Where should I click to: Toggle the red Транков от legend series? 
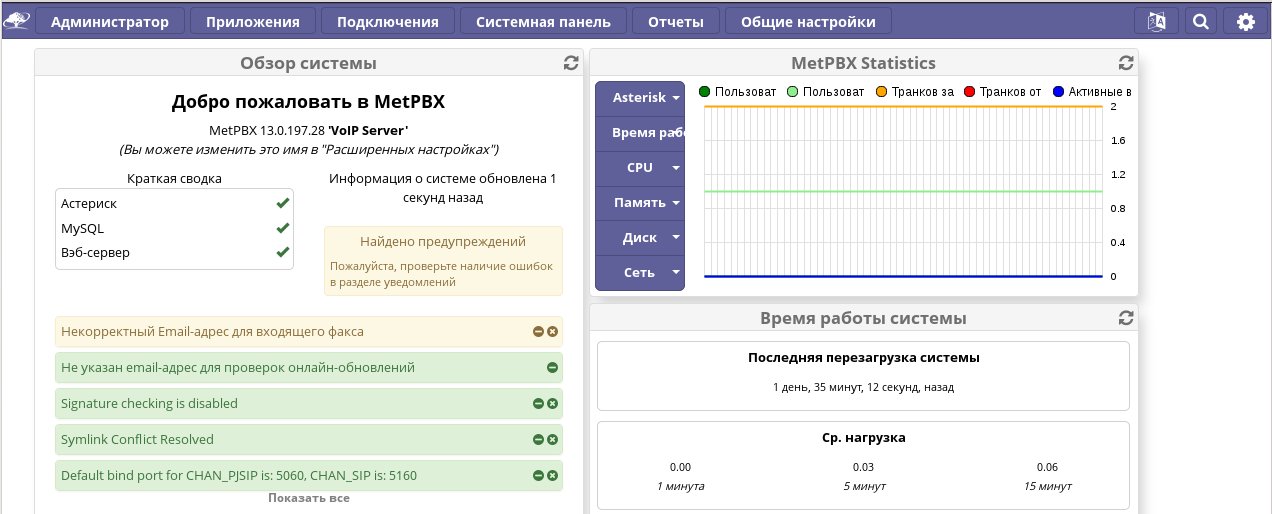click(x=969, y=92)
